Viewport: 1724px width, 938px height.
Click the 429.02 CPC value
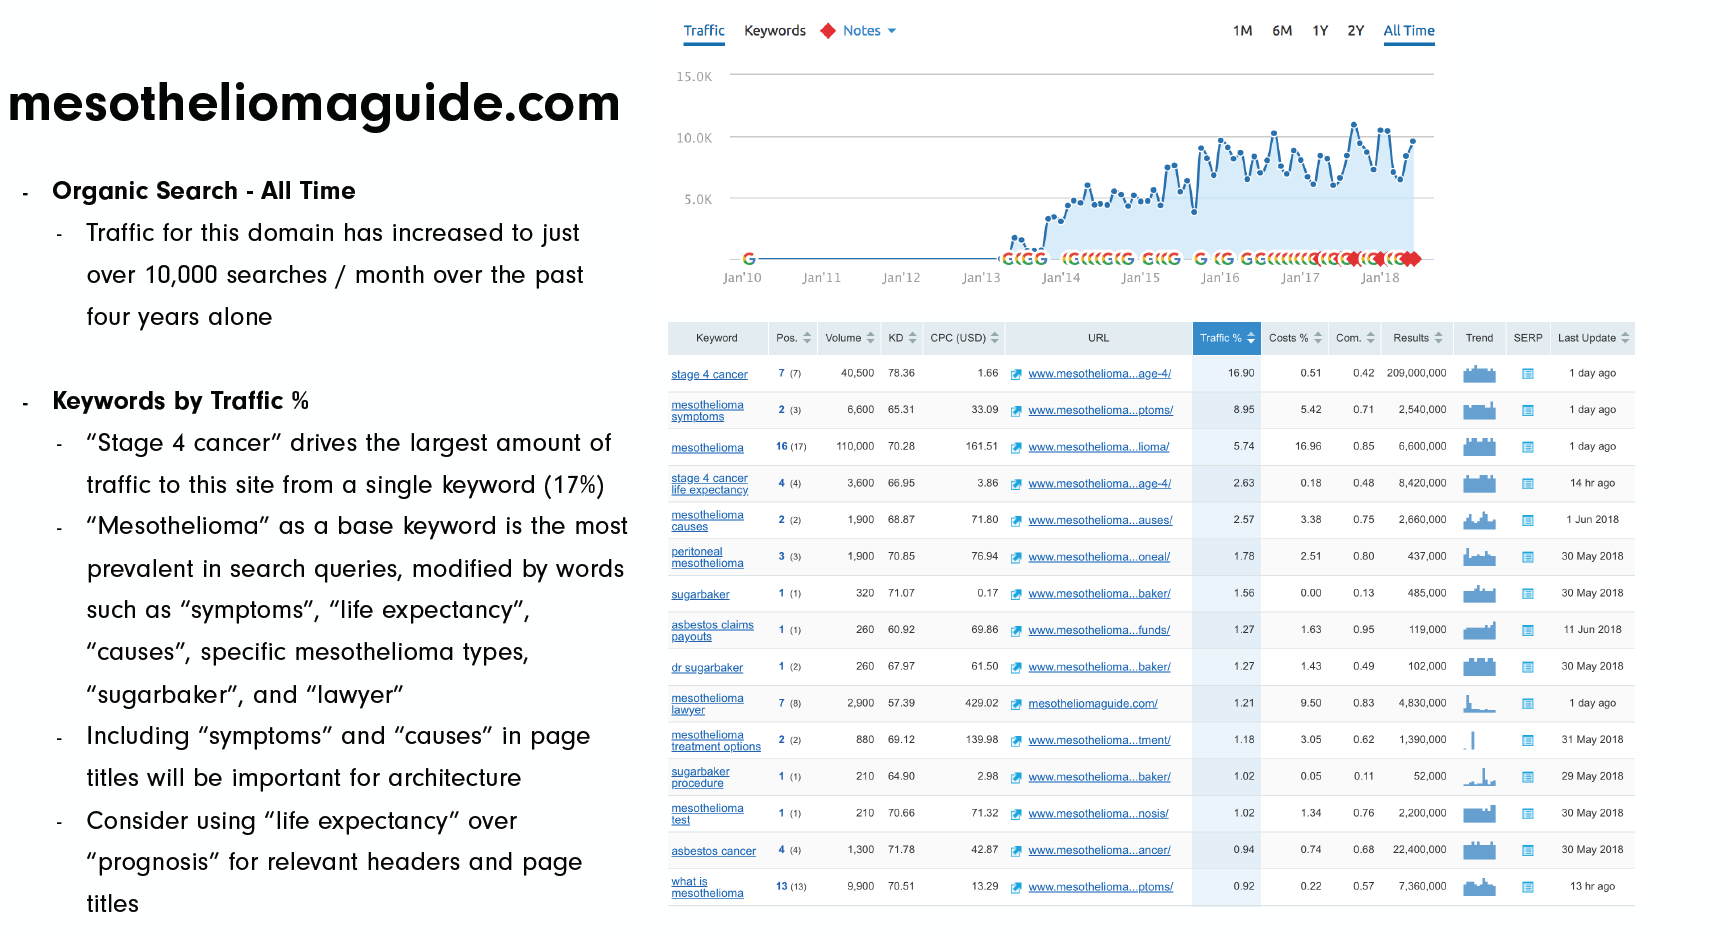pyautogui.click(x=981, y=704)
